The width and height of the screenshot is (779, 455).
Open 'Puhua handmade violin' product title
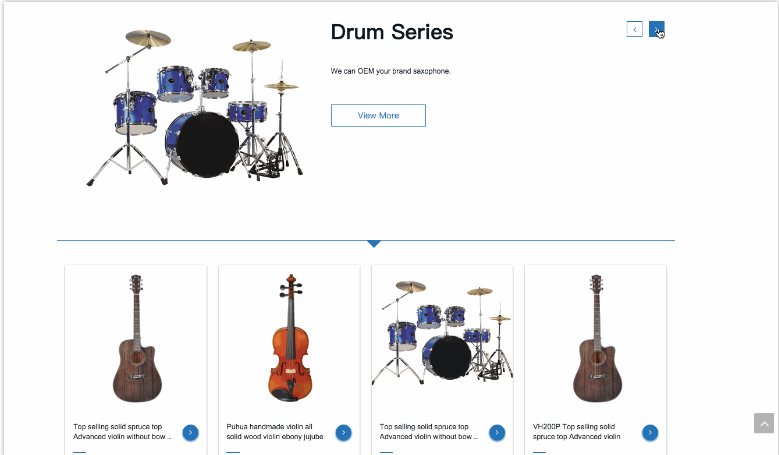coord(275,432)
